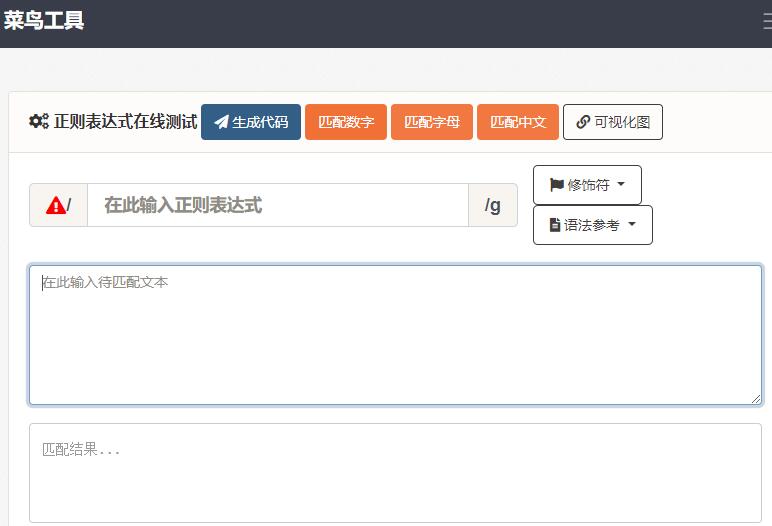
Task: Click the 菜鸟工具 site logo
Action: click(x=44, y=21)
